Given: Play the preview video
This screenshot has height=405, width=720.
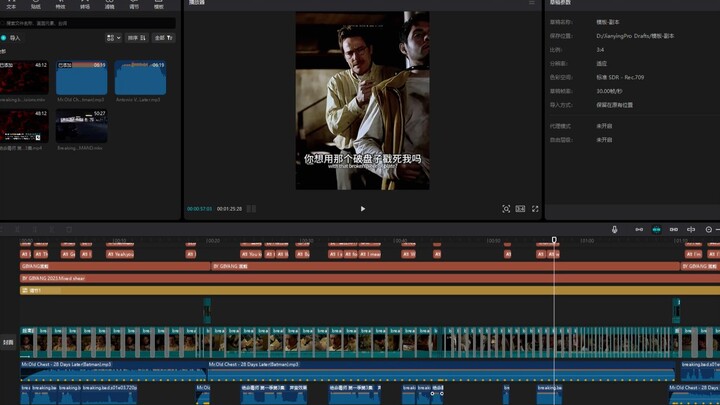Looking at the screenshot, I should point(363,209).
